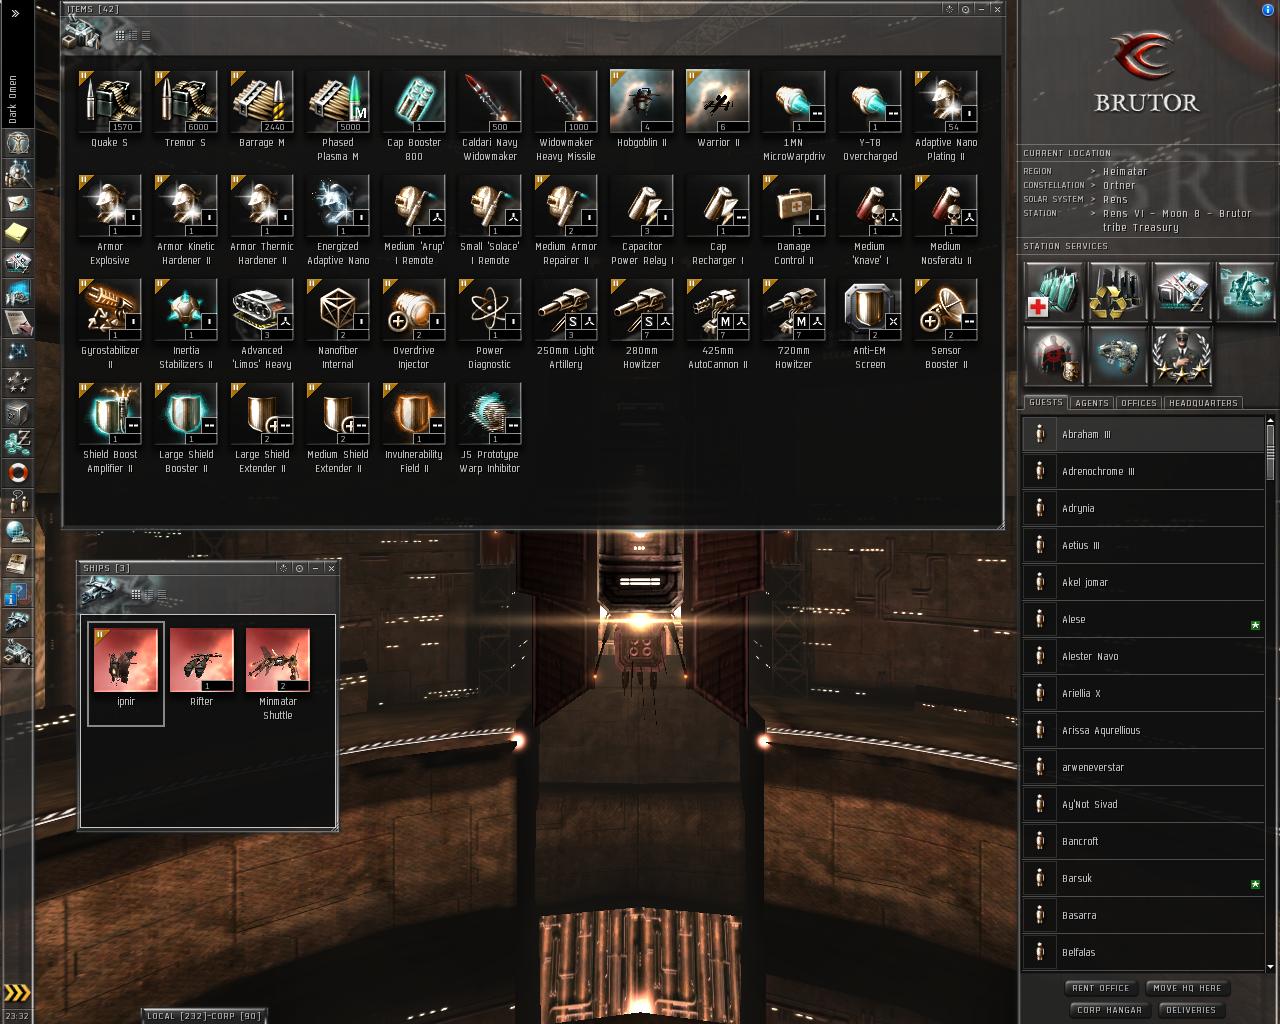This screenshot has height=1024, width=1280.
Task: Click the Ortner constellation name
Action: click(1119, 185)
